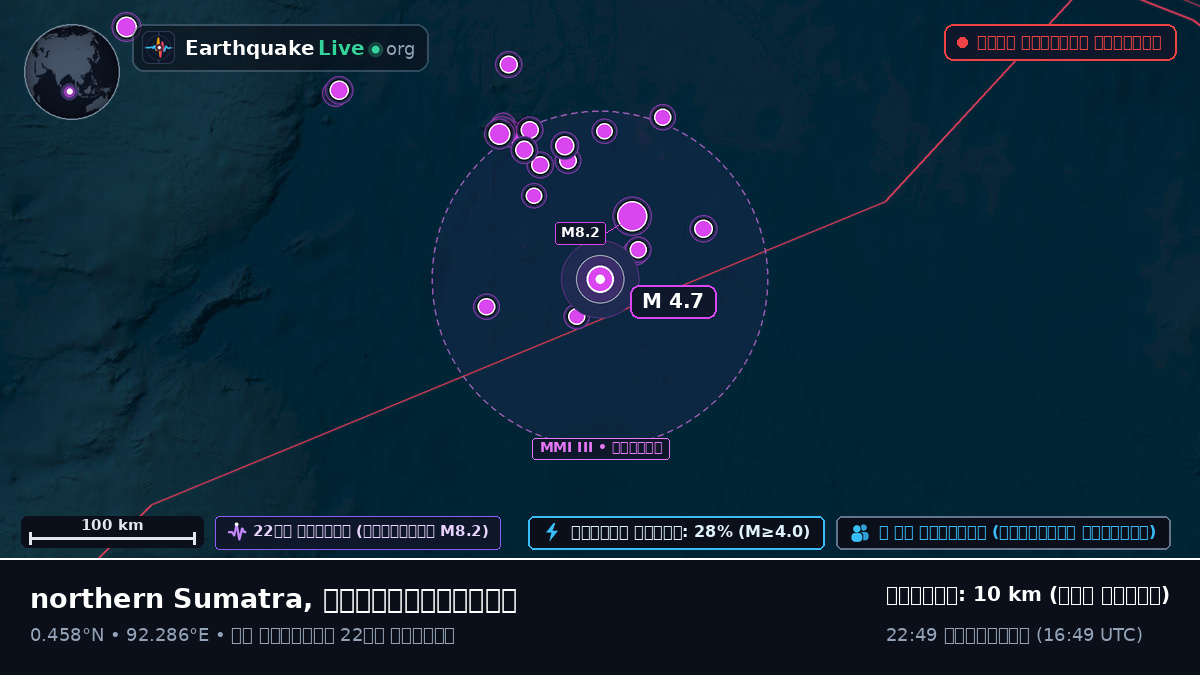The image size is (1200, 675).
Task: Click the 28% (M≥4.0) probability badge
Action: 676,532
